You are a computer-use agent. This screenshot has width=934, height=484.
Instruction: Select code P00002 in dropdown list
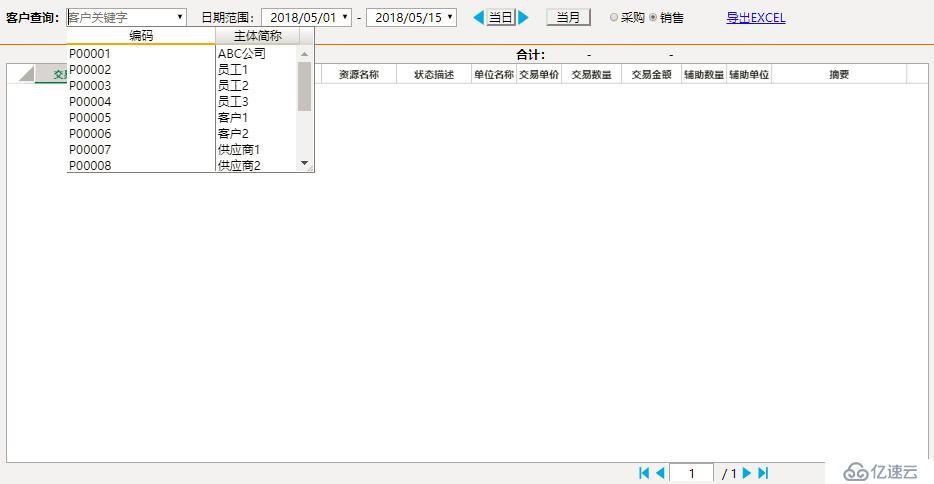coord(90,70)
